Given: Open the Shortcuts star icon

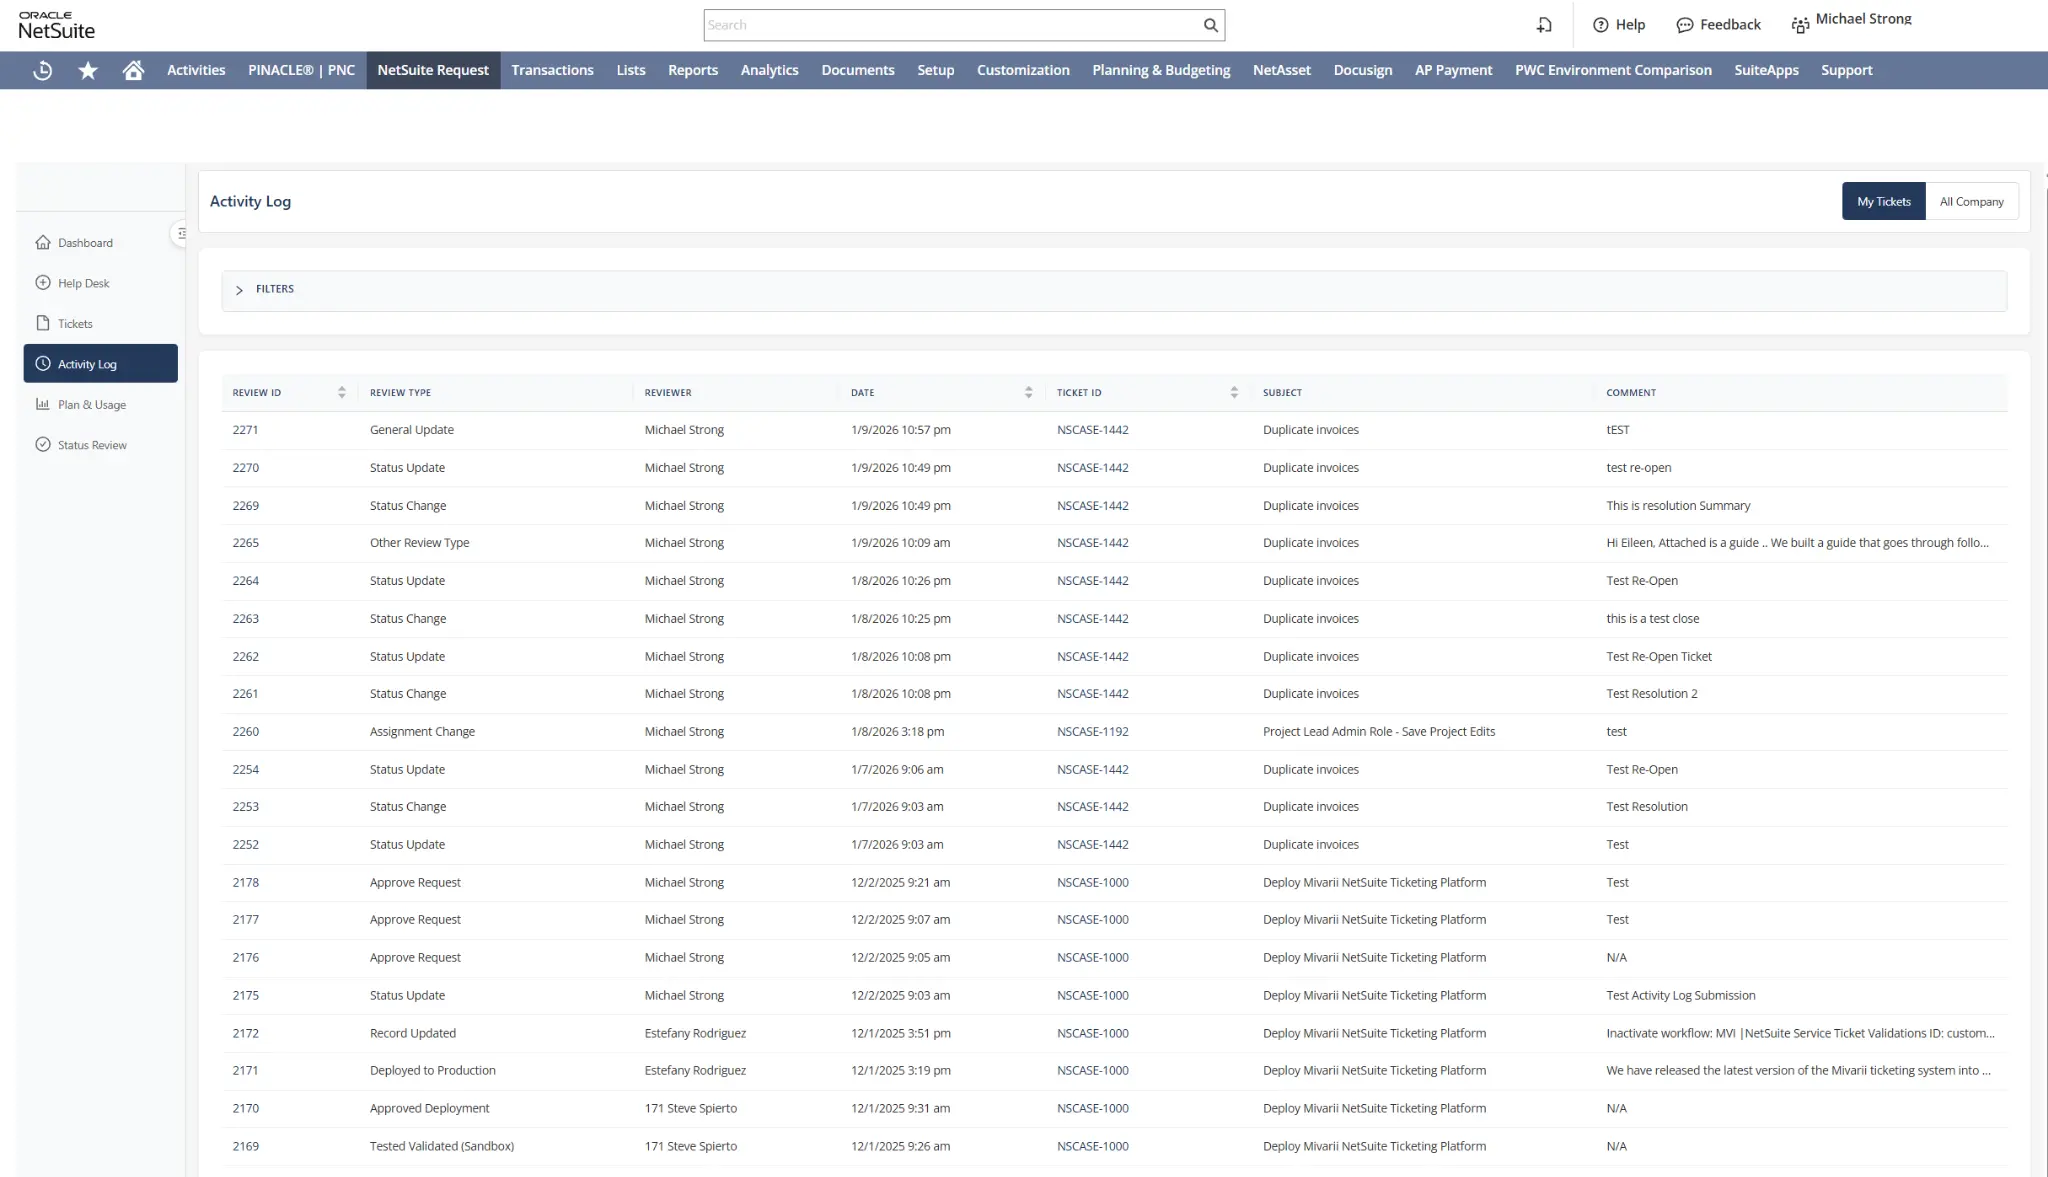Looking at the screenshot, I should (x=88, y=70).
